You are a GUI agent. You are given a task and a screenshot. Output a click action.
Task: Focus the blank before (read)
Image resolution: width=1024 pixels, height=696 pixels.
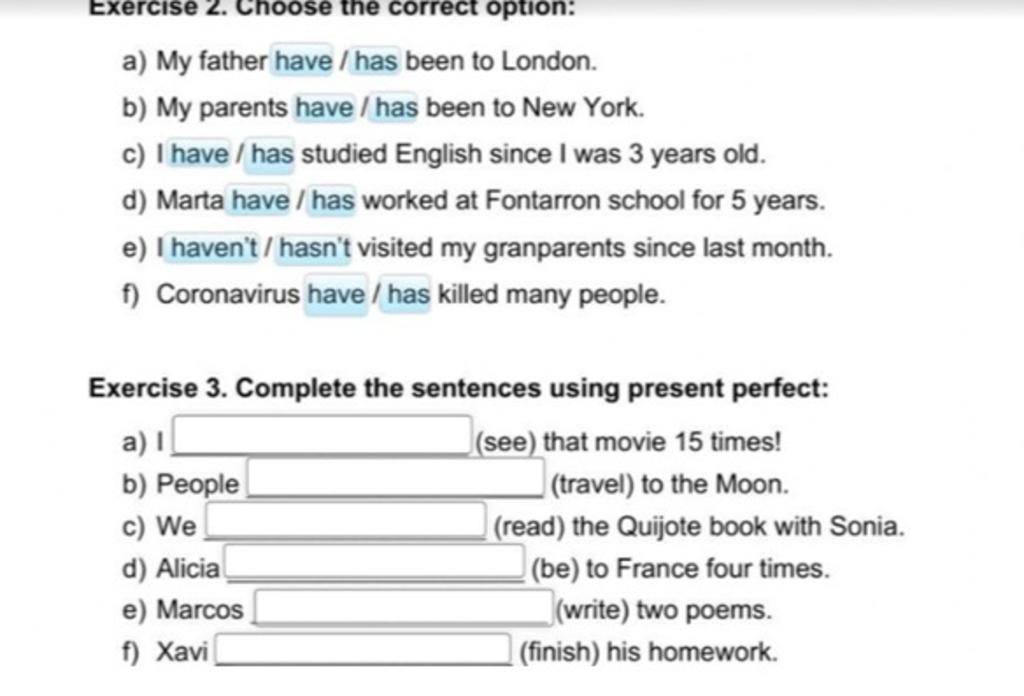click(346, 521)
